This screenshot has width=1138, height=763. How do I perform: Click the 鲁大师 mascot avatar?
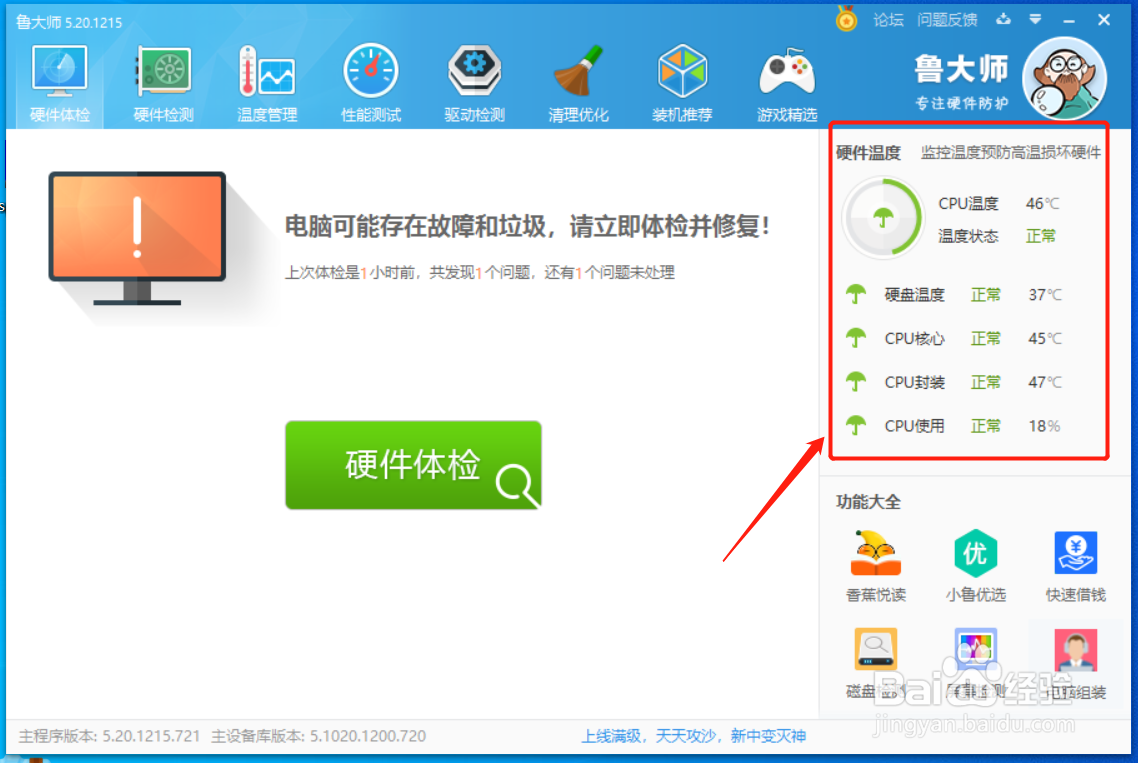(1064, 78)
